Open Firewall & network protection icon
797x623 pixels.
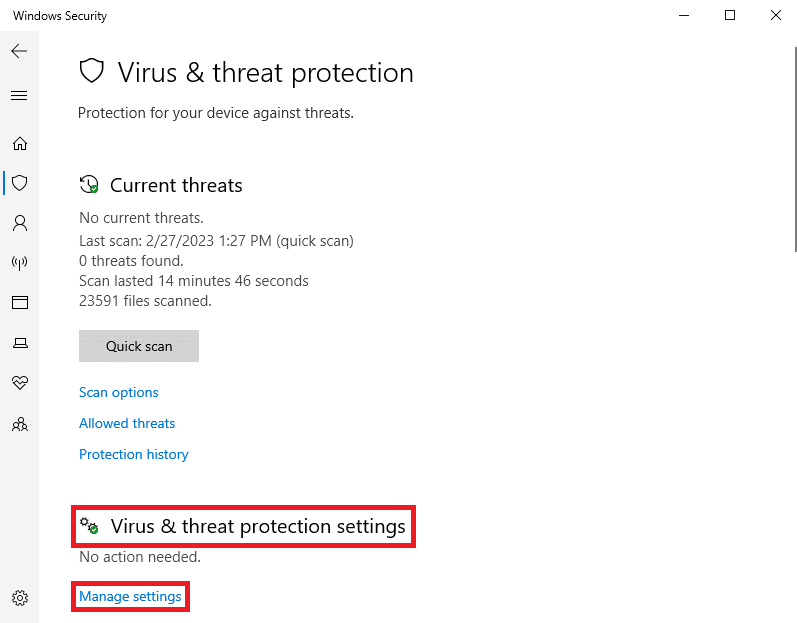pos(20,263)
